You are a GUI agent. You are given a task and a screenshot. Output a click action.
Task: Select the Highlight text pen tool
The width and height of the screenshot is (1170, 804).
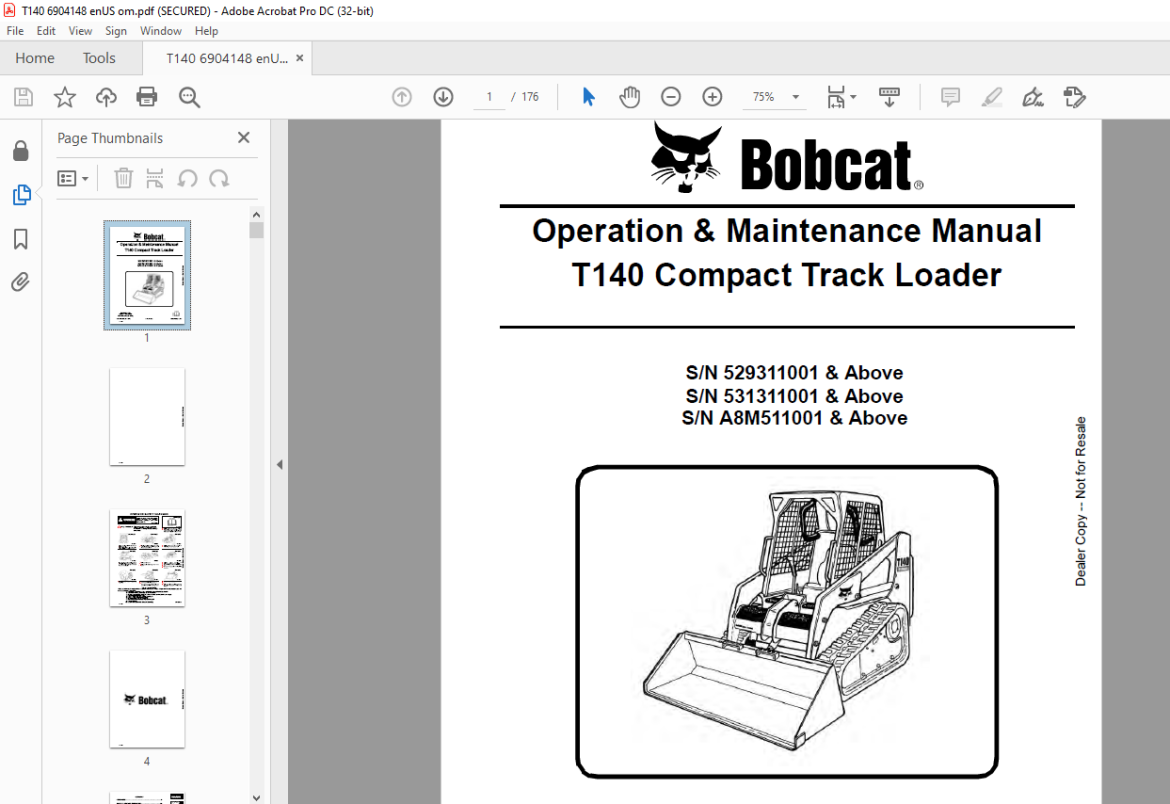(x=992, y=97)
